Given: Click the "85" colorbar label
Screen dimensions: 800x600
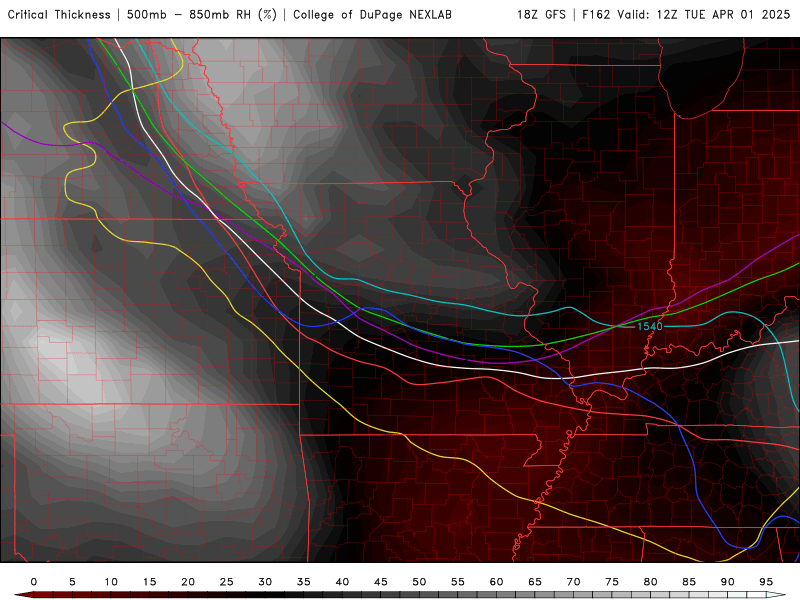Looking at the screenshot, I should (x=689, y=582).
